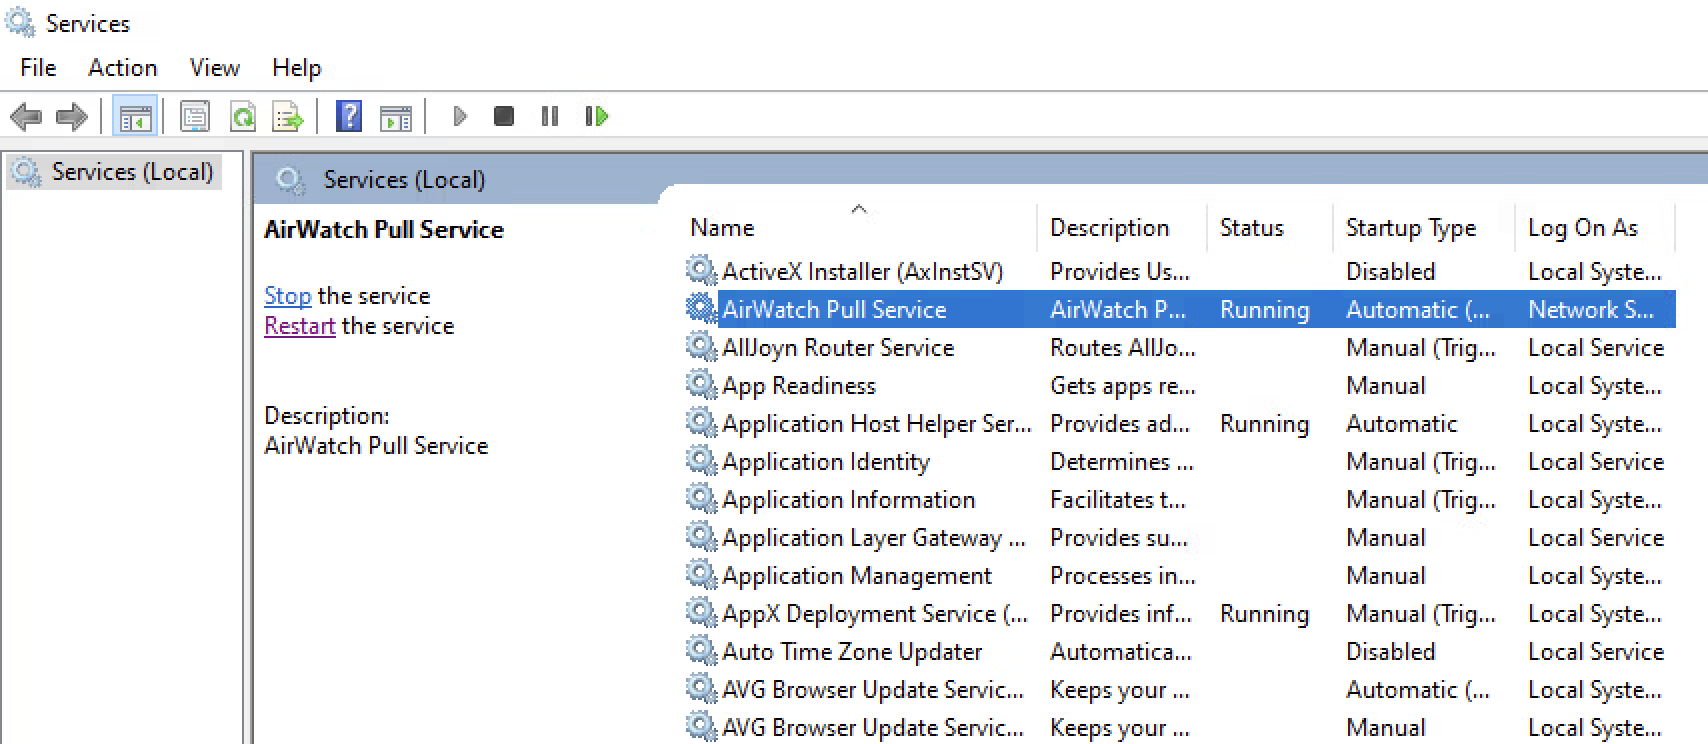Open the File menu
Image resolution: width=1708 pixels, height=744 pixels.
click(x=38, y=68)
